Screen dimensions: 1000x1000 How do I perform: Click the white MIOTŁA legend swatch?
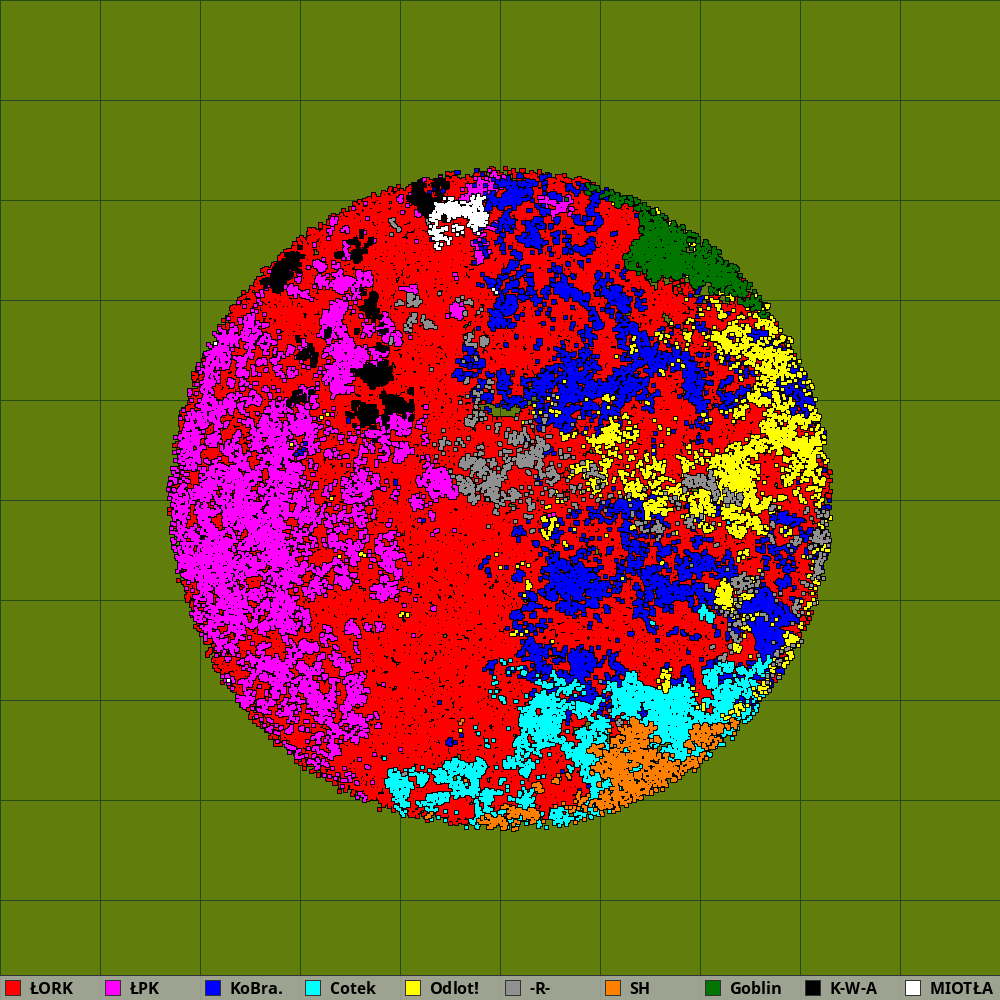tap(913, 988)
